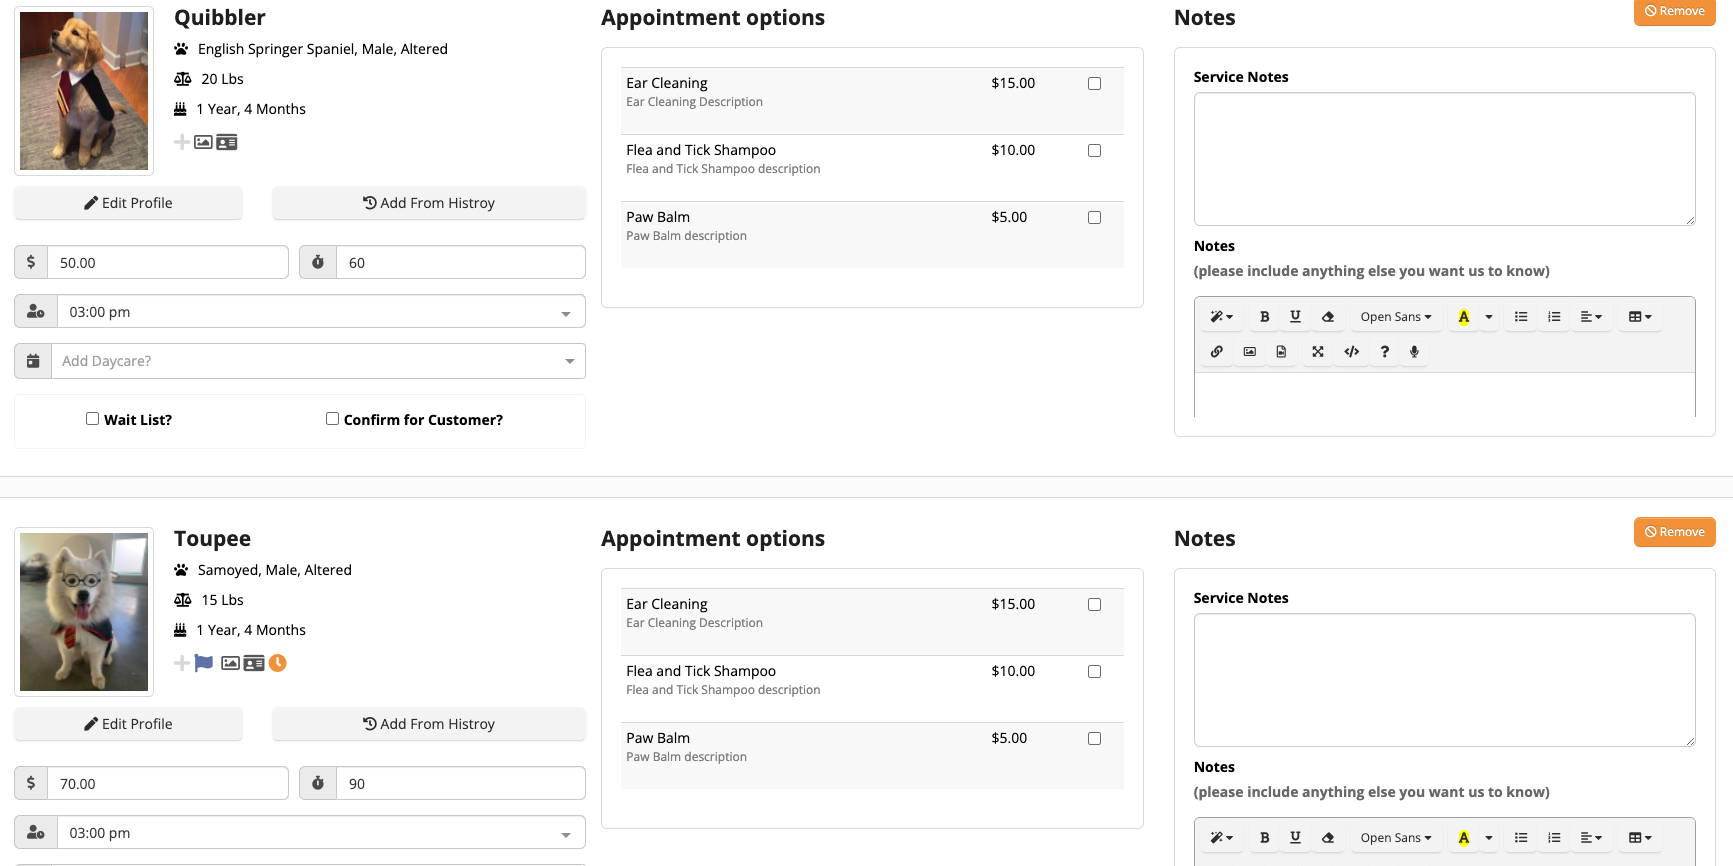Insert ordered list in Toupee's notes editor
Viewport: 1733px width, 866px height.
tap(1554, 838)
